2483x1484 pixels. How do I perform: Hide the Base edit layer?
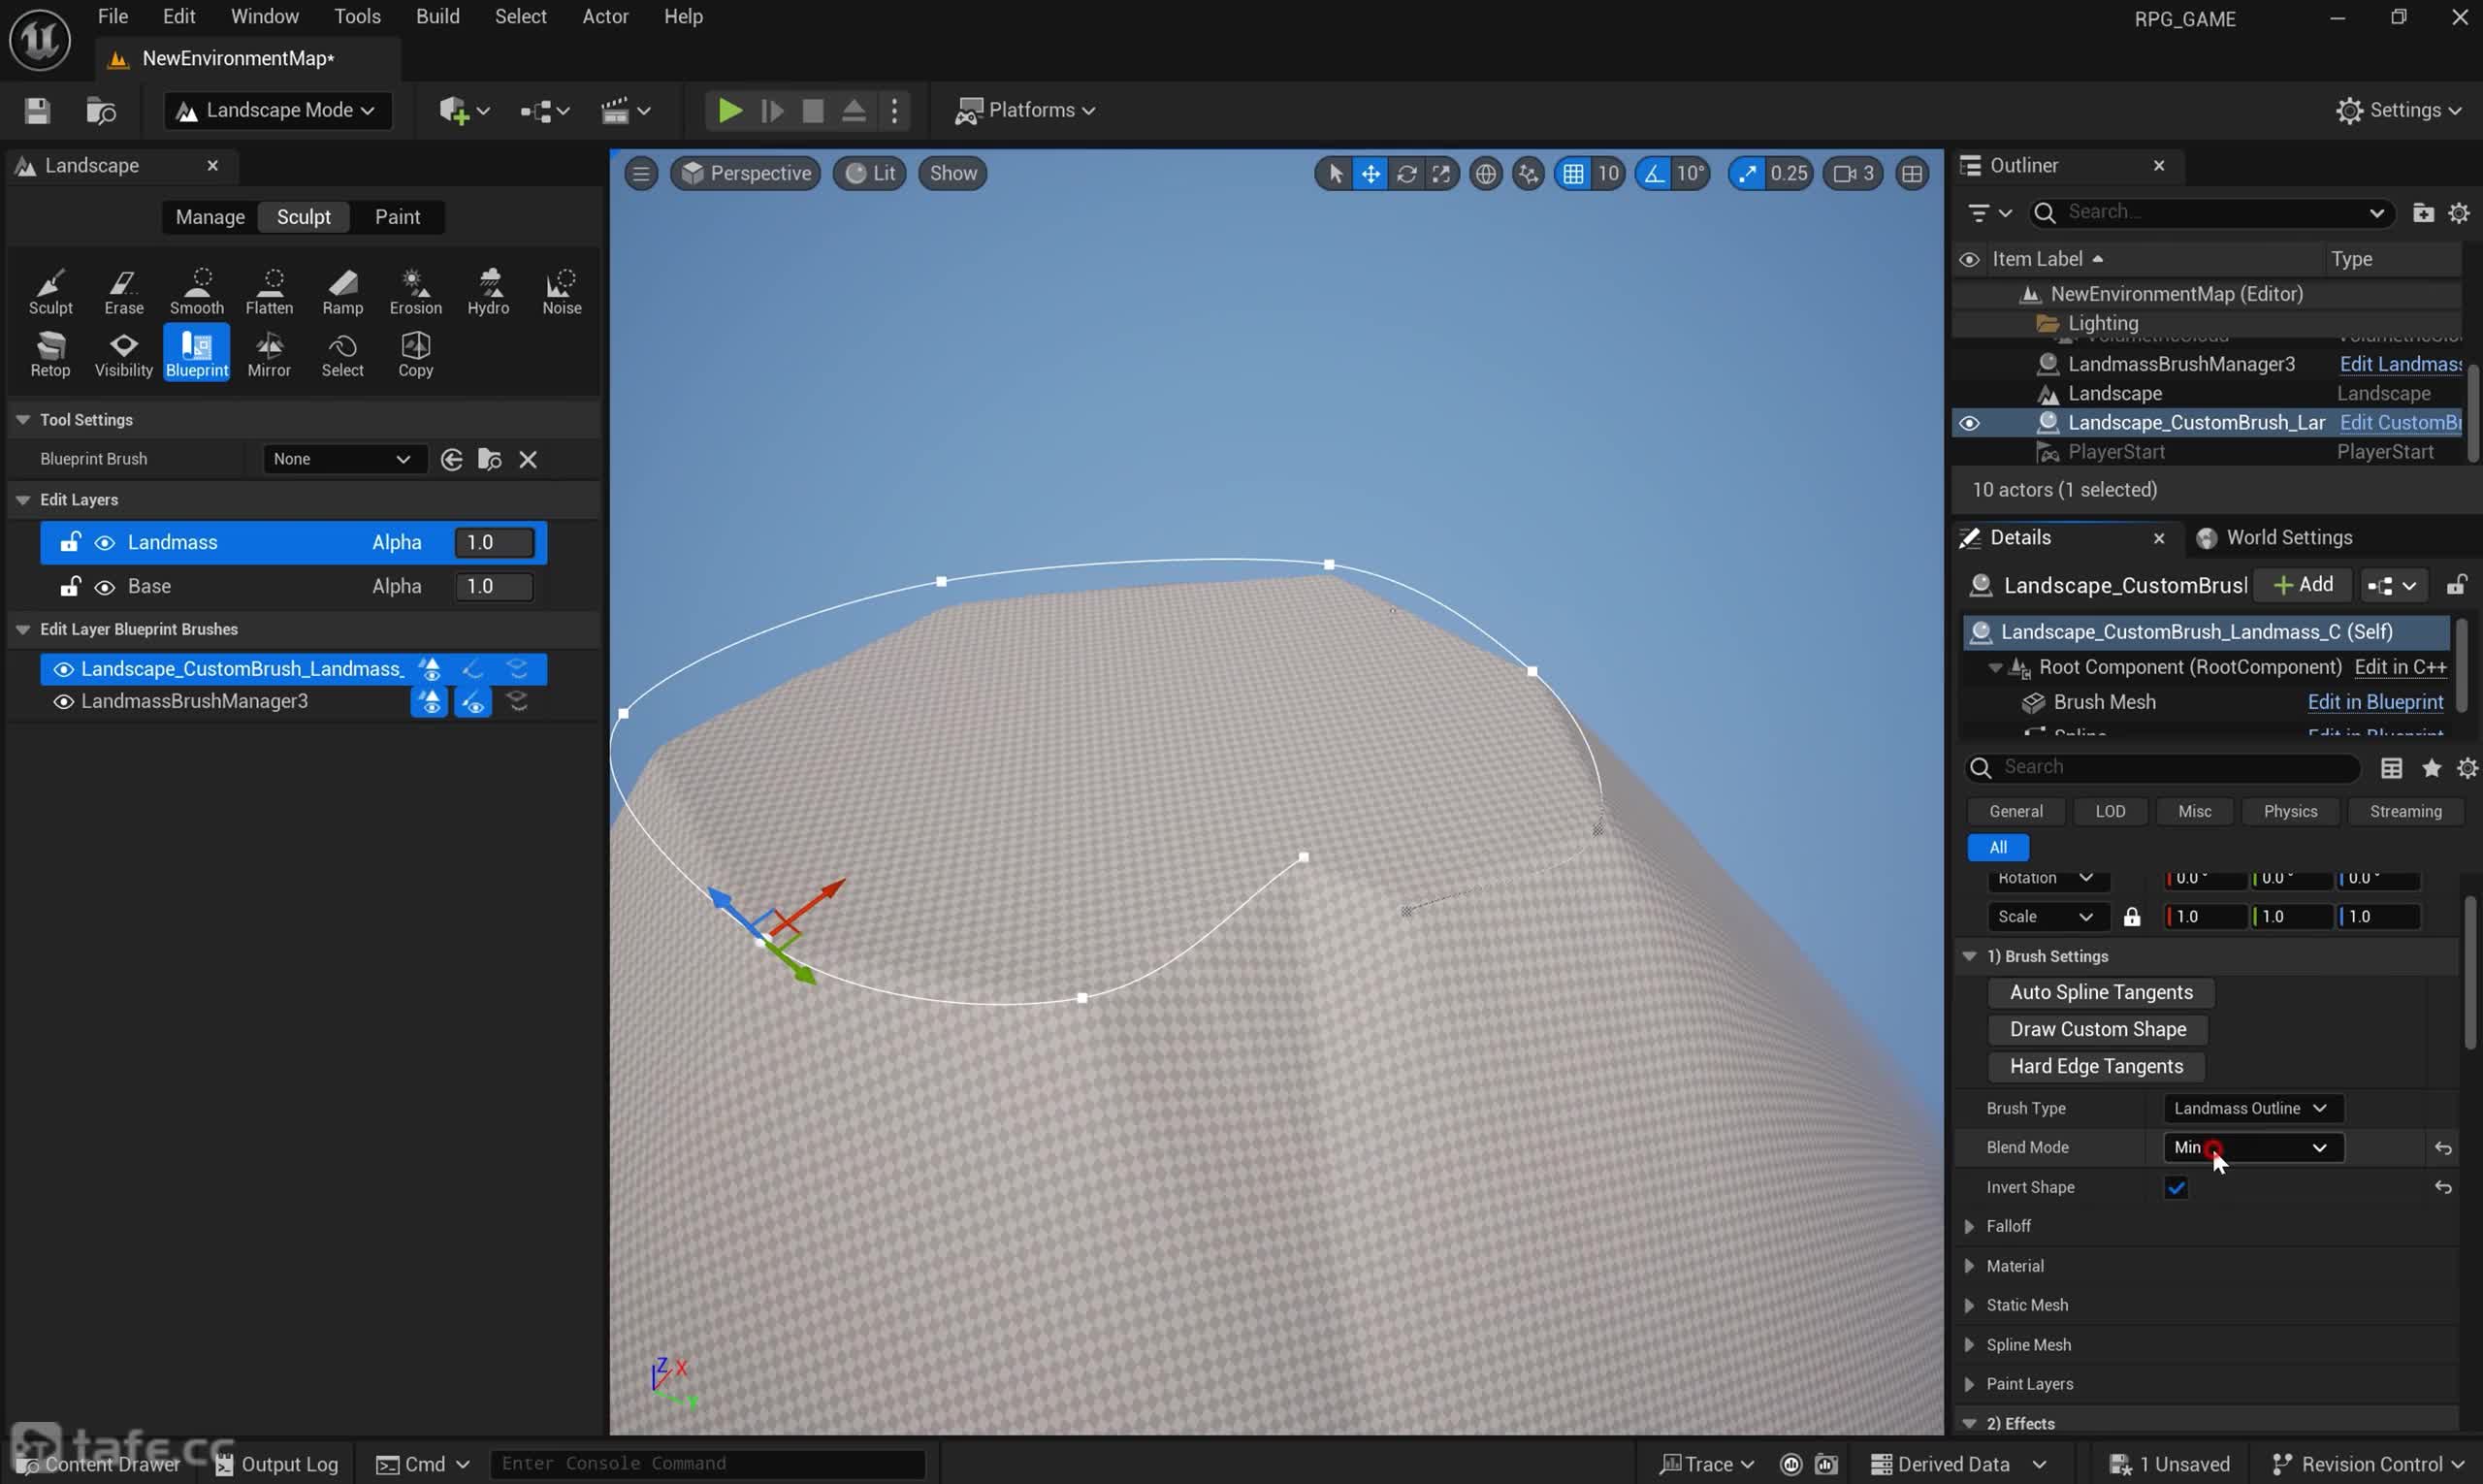coord(104,587)
